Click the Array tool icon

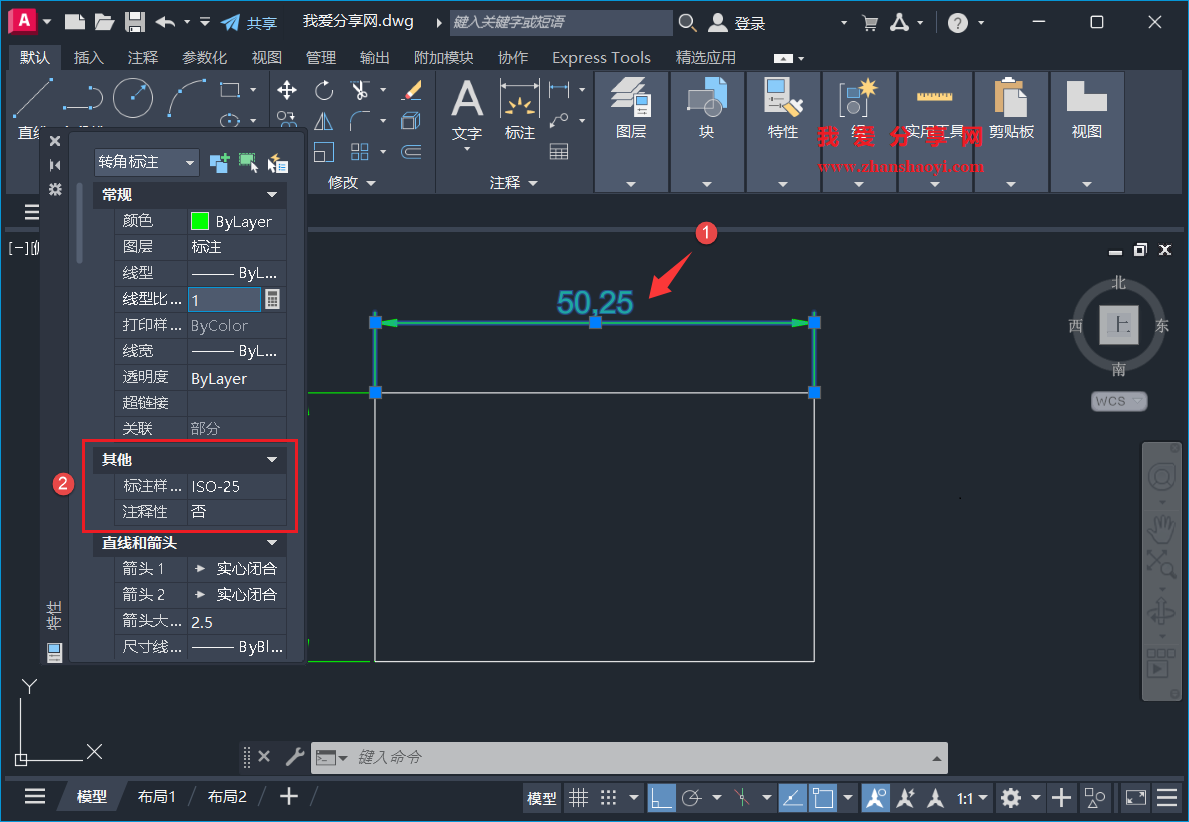[359, 152]
